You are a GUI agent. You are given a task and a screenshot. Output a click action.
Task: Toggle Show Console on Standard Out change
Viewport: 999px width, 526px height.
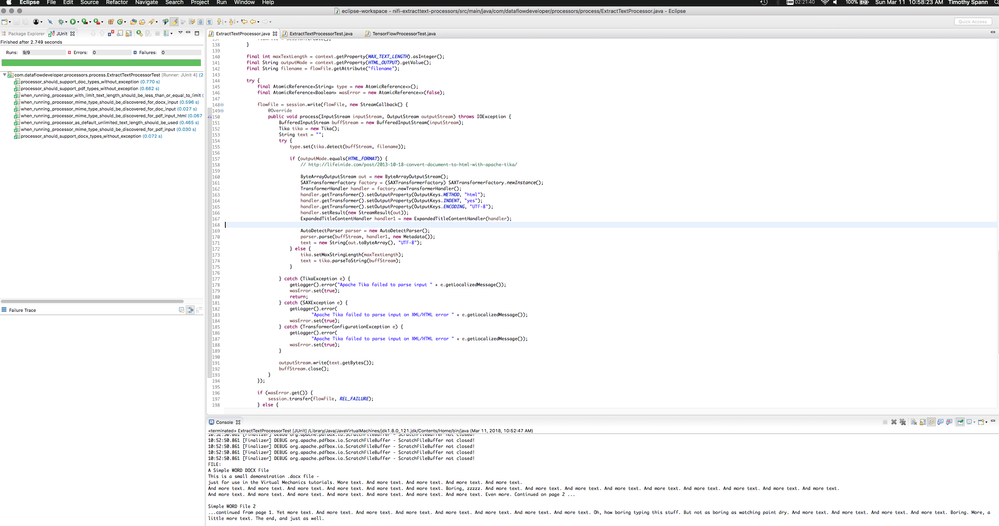click(940, 422)
